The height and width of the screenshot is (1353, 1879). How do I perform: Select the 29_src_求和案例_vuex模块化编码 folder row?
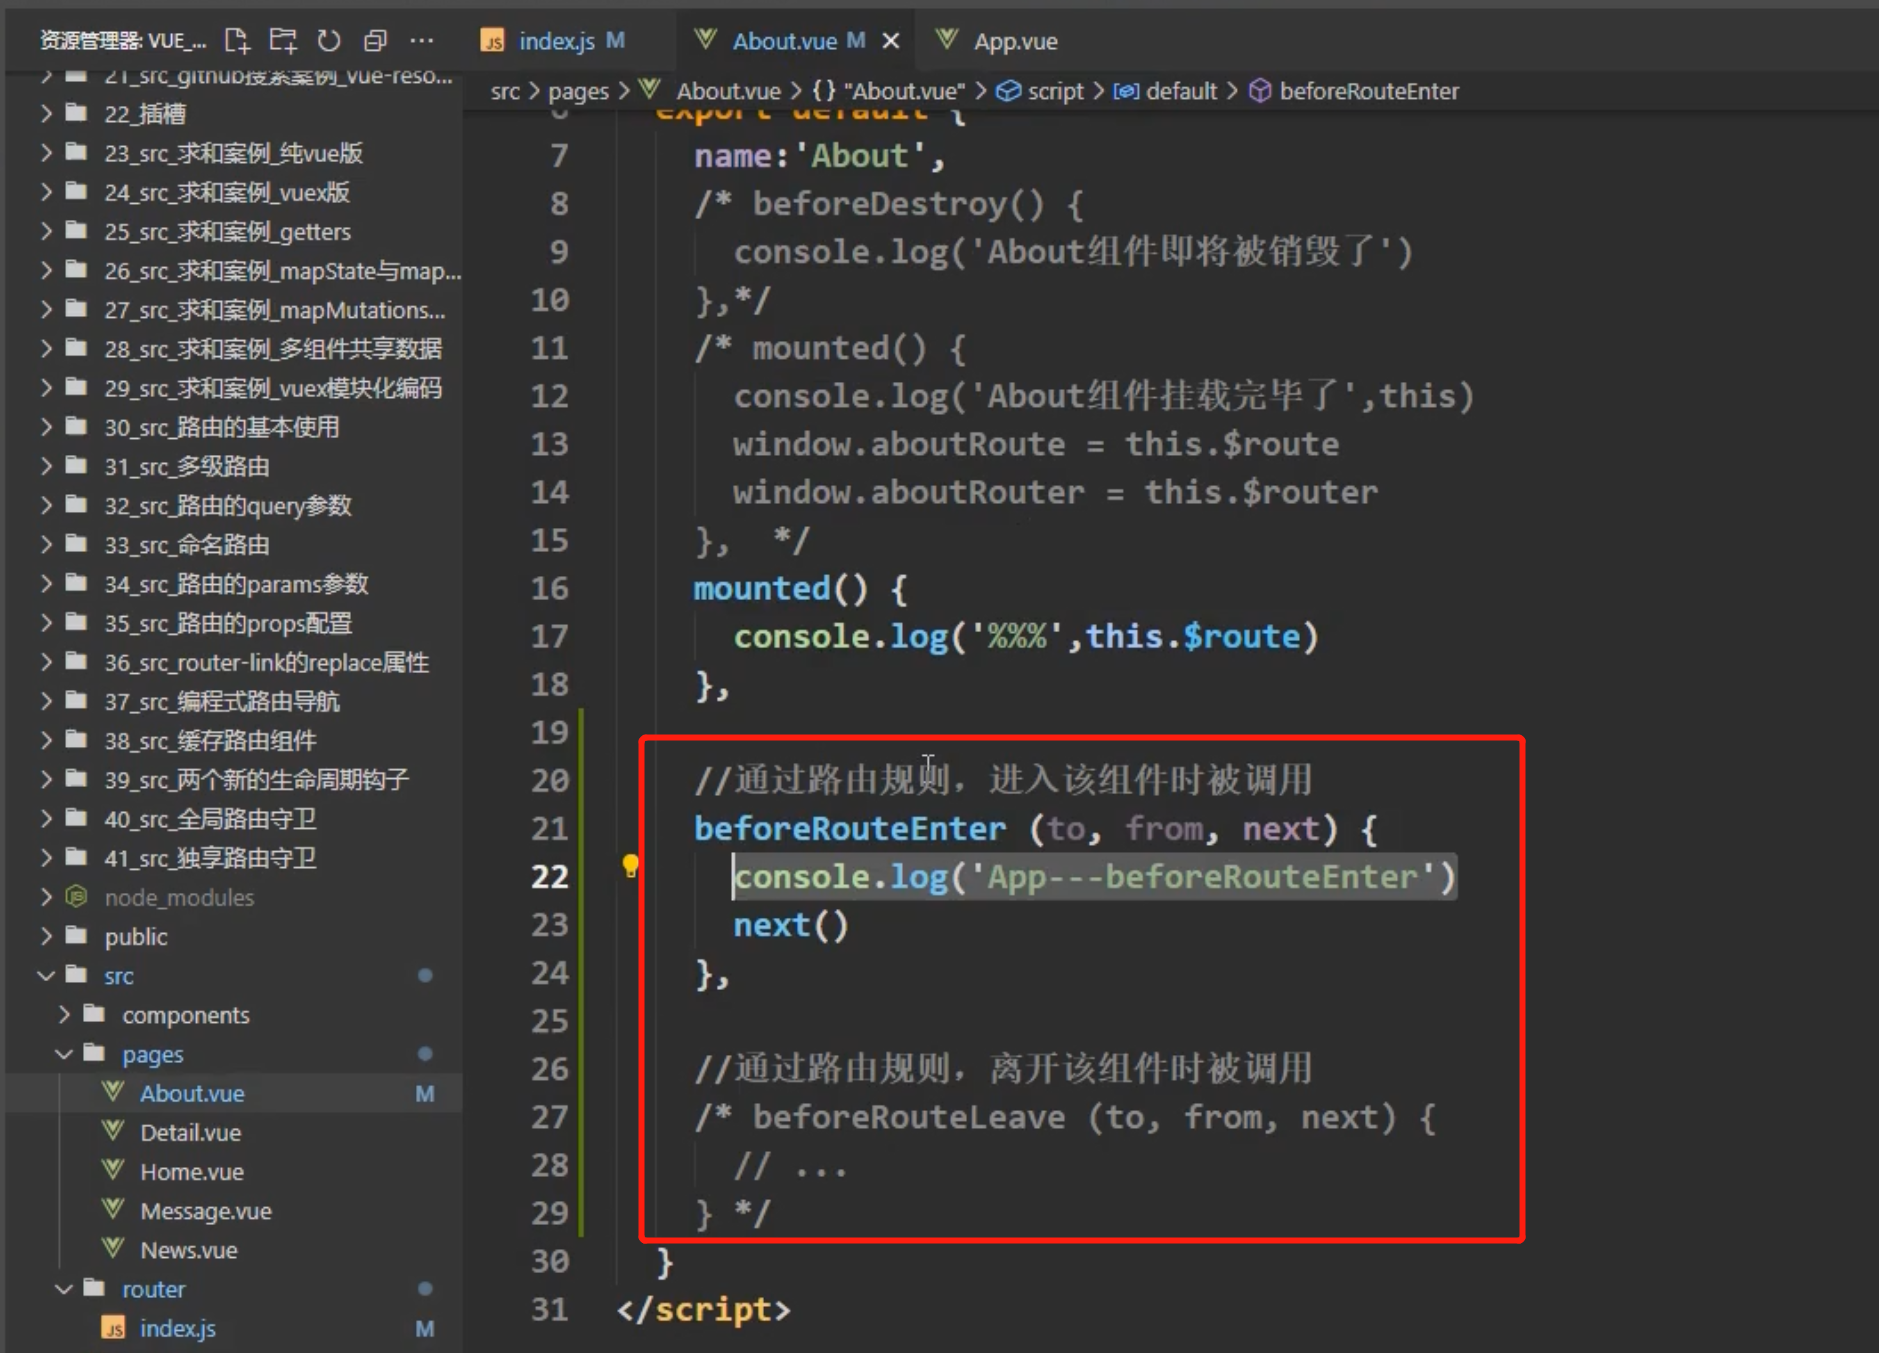tap(234, 388)
